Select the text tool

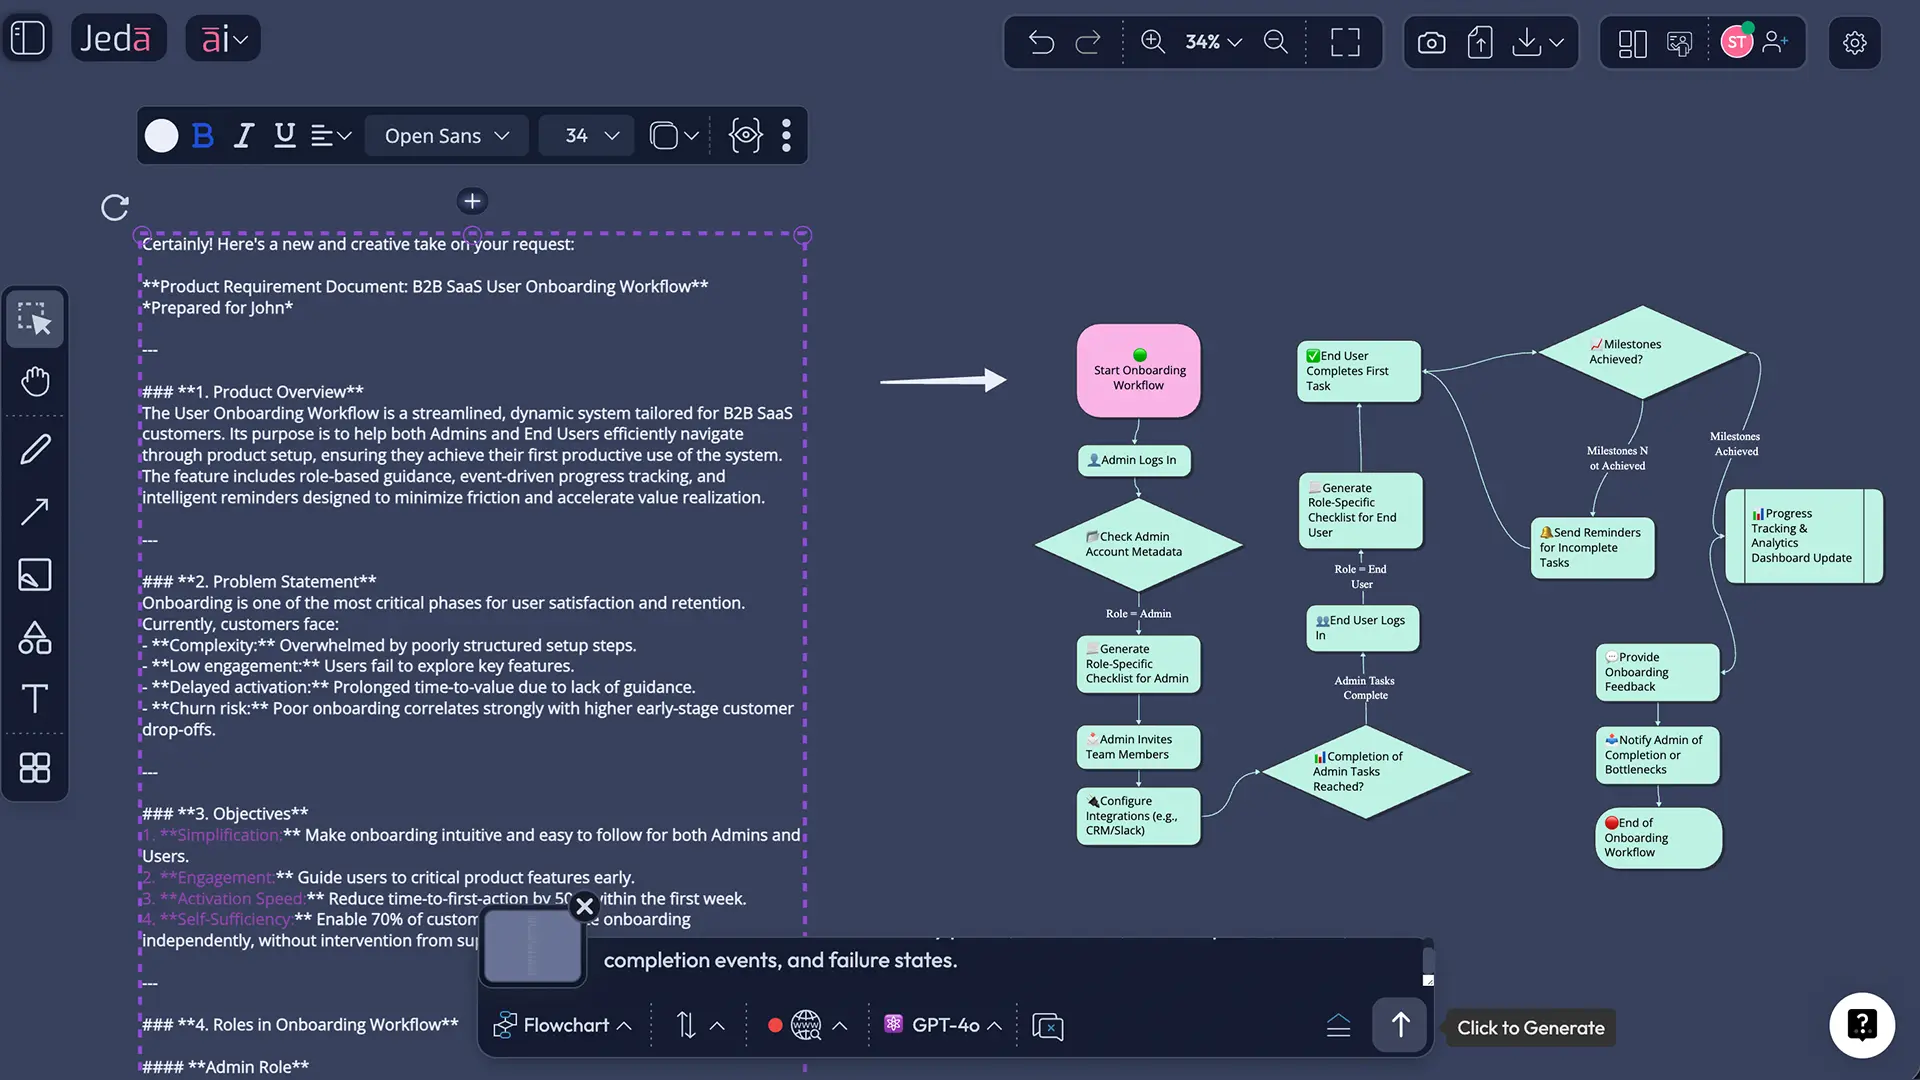(35, 698)
